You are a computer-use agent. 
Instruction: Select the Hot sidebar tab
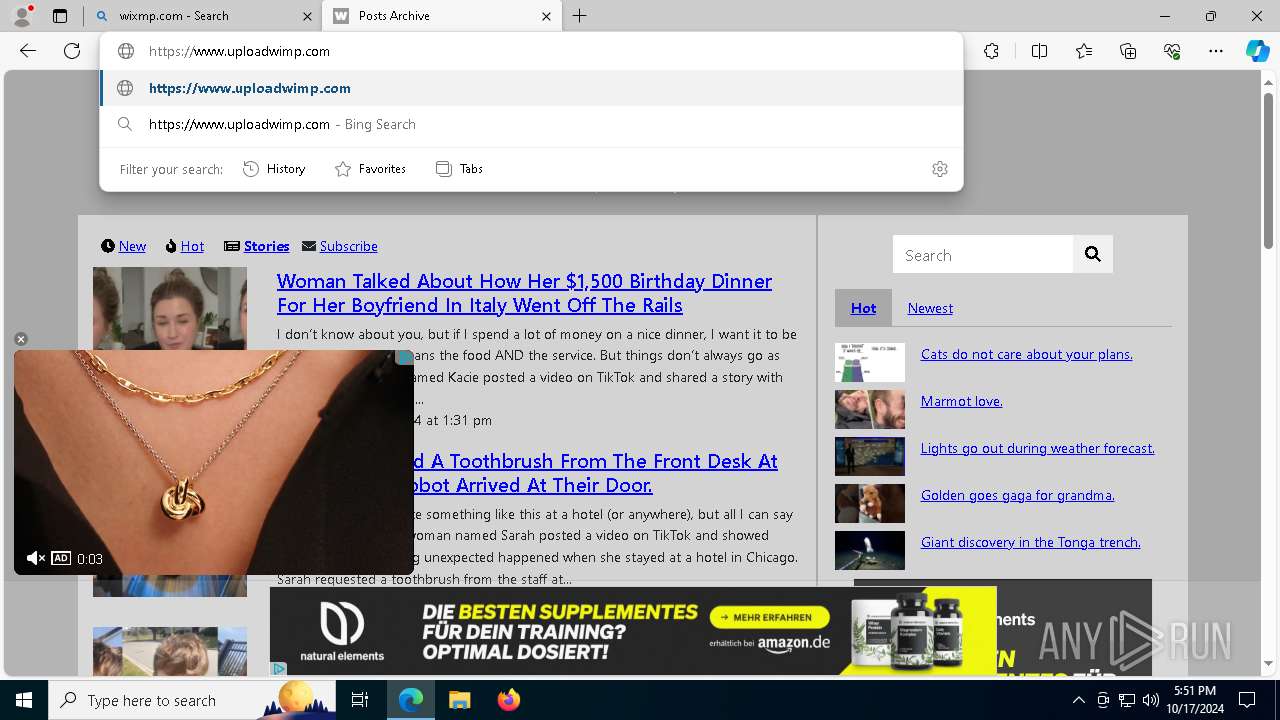coord(863,308)
